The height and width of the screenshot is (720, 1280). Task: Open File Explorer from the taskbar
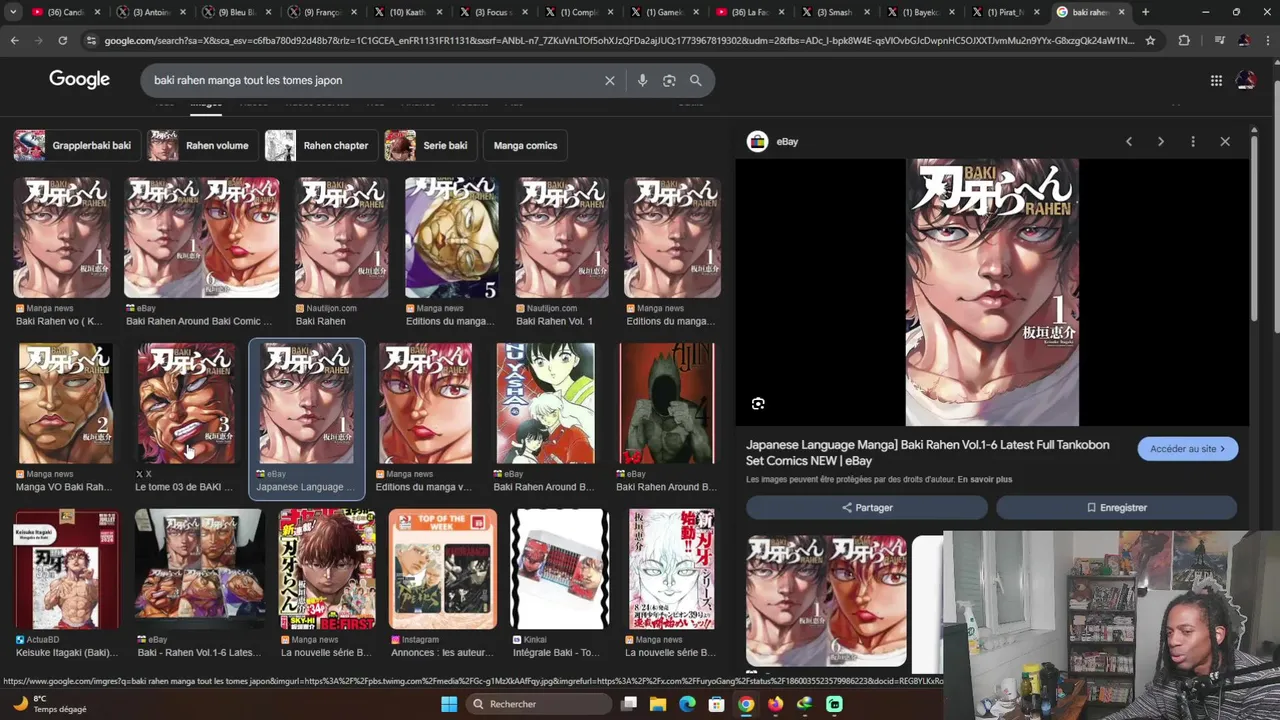coord(658,704)
